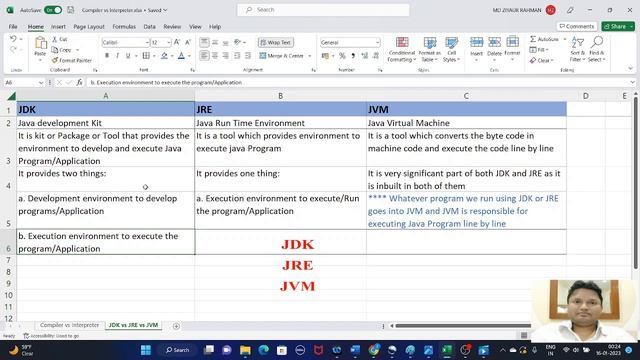640x360 pixels.
Task: Select Top Align icon
Action: coord(204,42)
